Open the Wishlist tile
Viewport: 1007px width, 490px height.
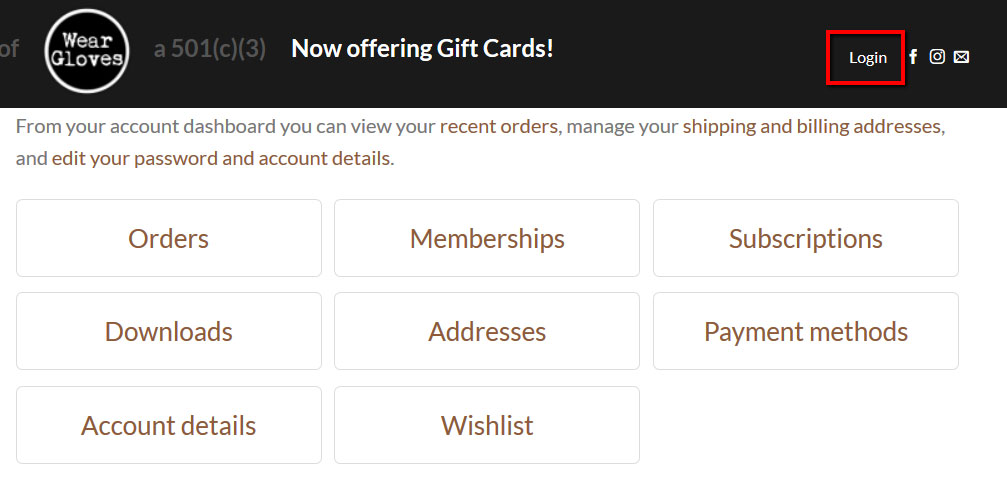click(487, 425)
